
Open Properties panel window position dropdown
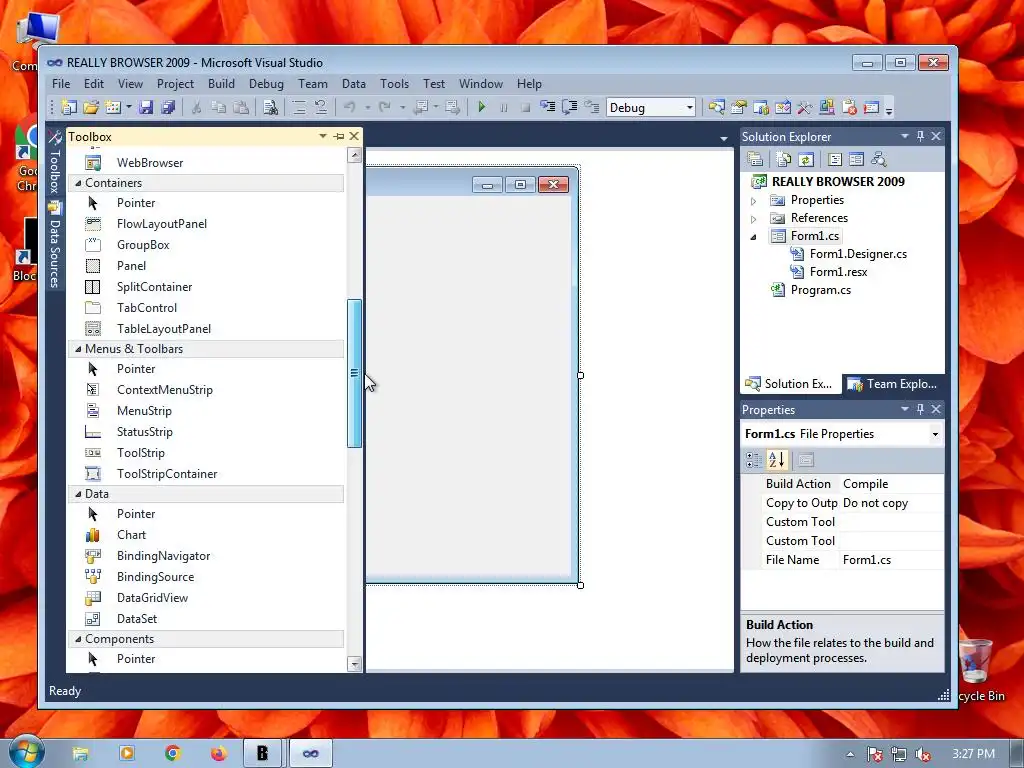[x=904, y=409]
